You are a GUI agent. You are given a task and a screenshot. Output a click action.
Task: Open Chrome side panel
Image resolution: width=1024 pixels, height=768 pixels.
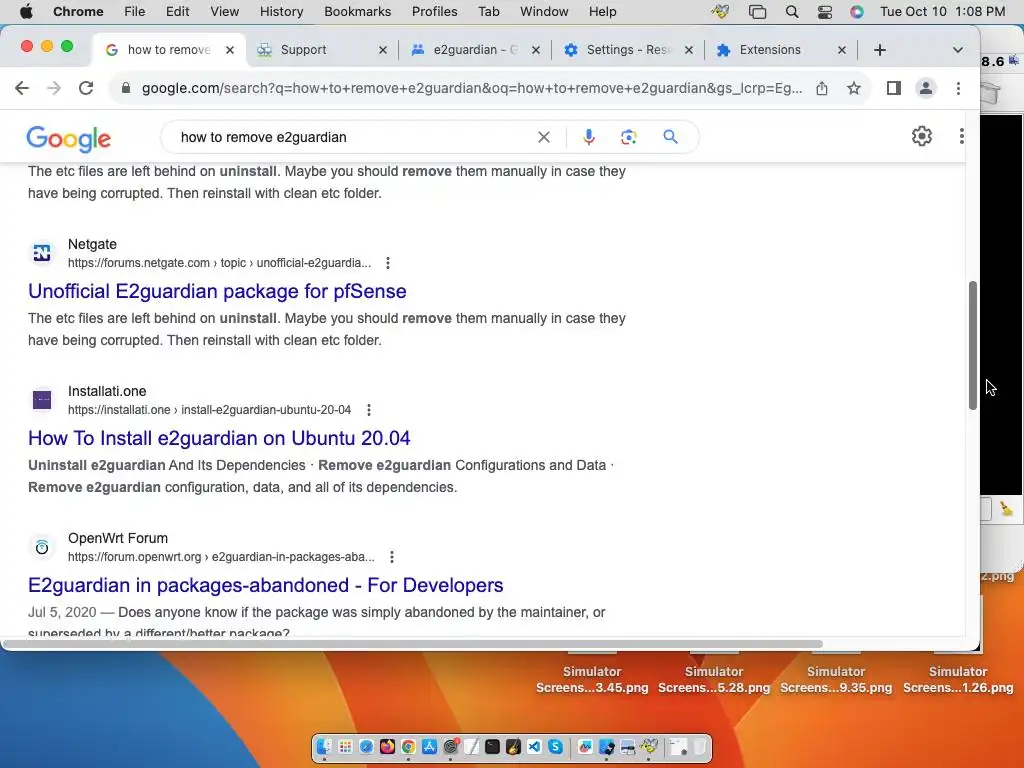(x=893, y=88)
